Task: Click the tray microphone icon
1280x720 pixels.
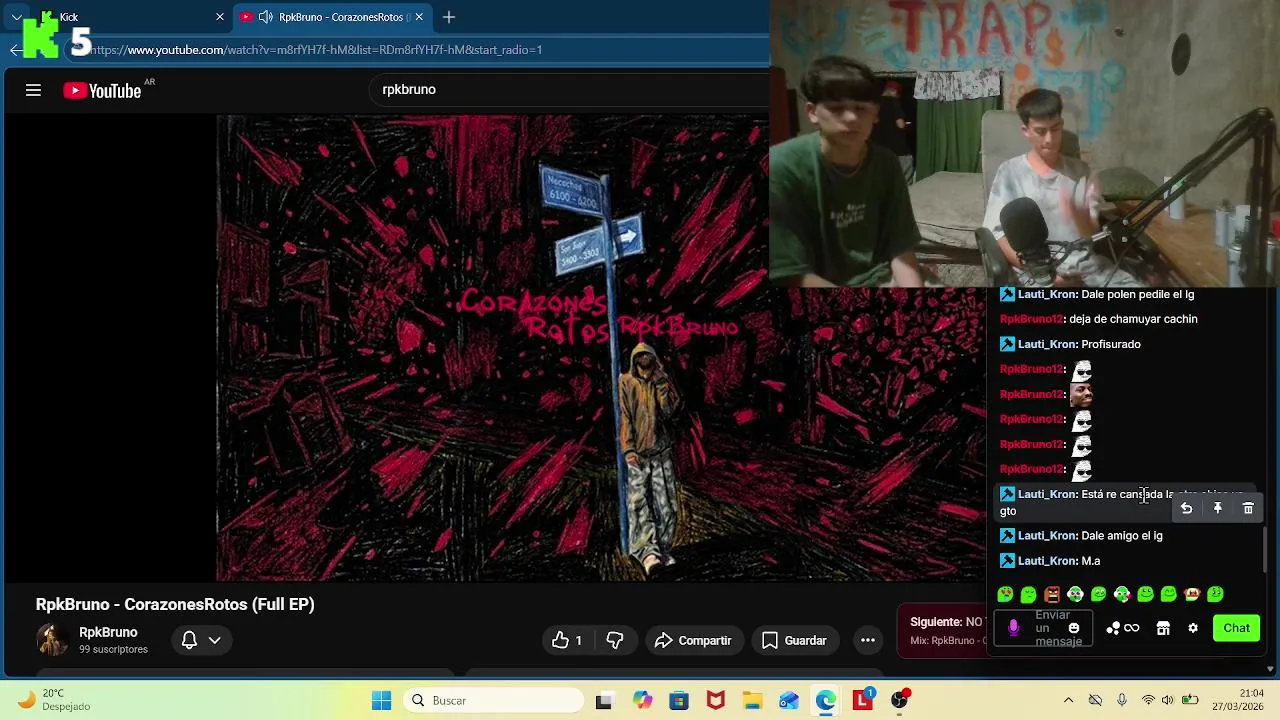Action: click(x=1122, y=700)
